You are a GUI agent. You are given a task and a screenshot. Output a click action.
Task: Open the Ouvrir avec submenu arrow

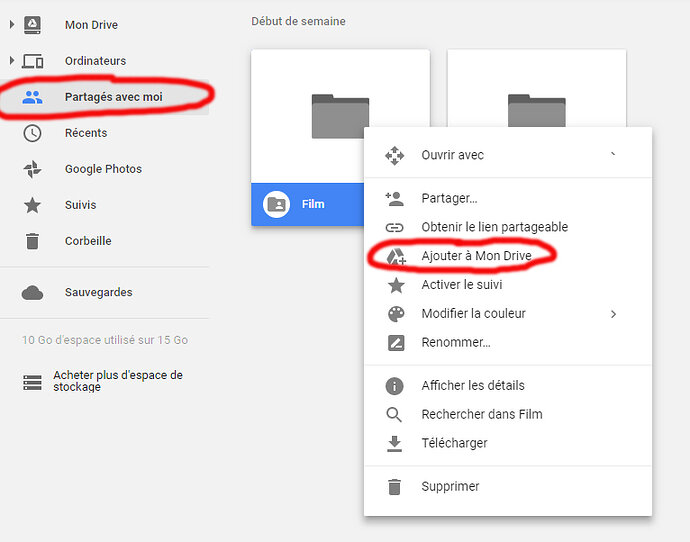(613, 155)
